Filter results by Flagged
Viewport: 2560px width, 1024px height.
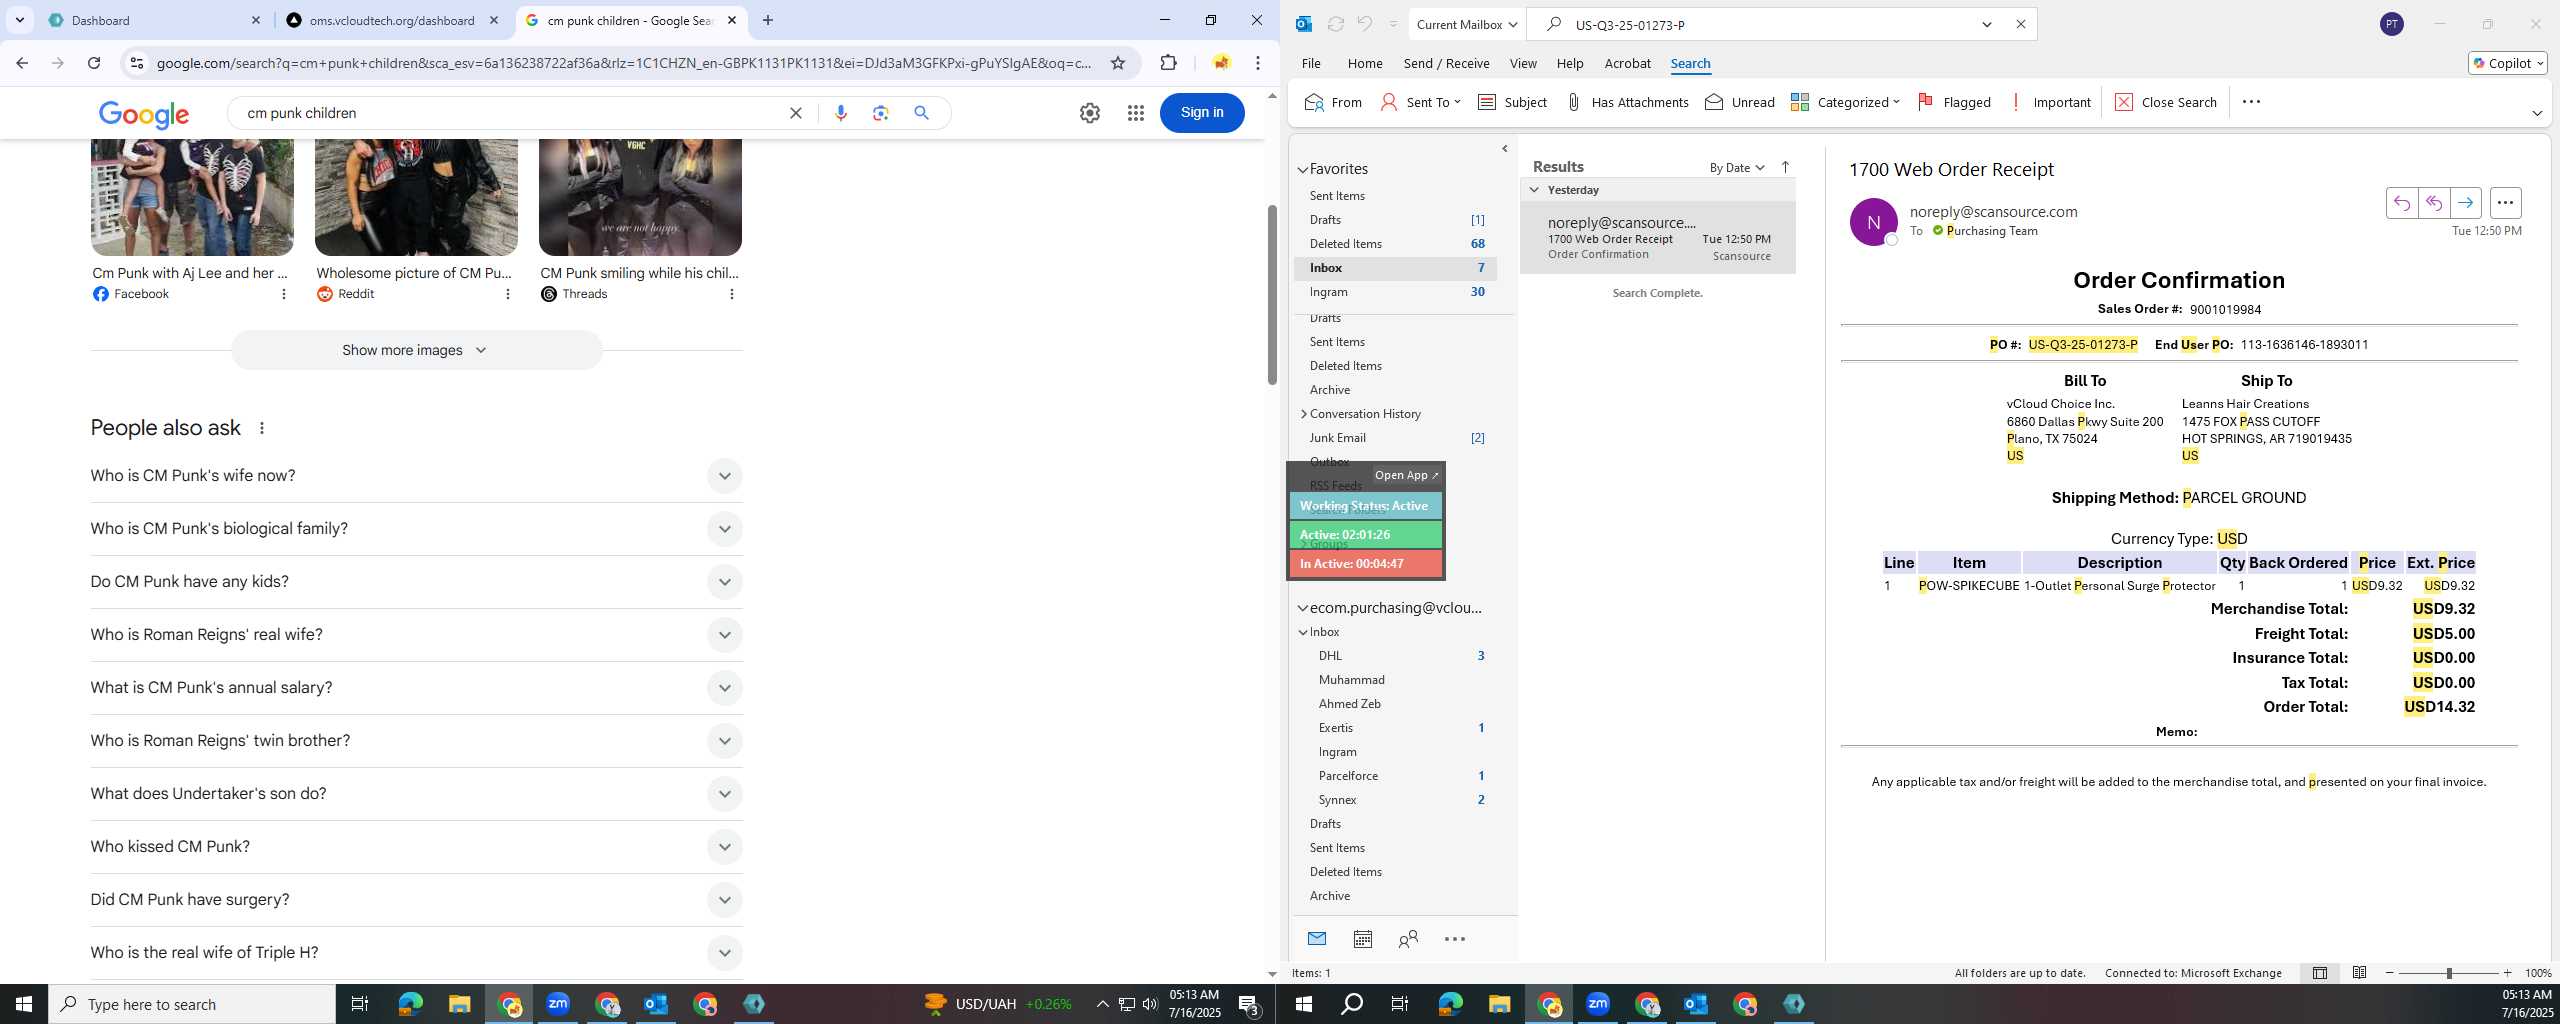pyautogui.click(x=1954, y=102)
